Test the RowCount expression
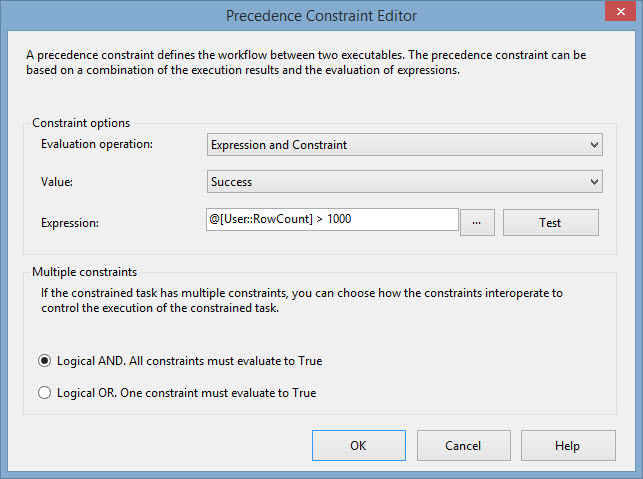The image size is (643, 479). [x=551, y=223]
